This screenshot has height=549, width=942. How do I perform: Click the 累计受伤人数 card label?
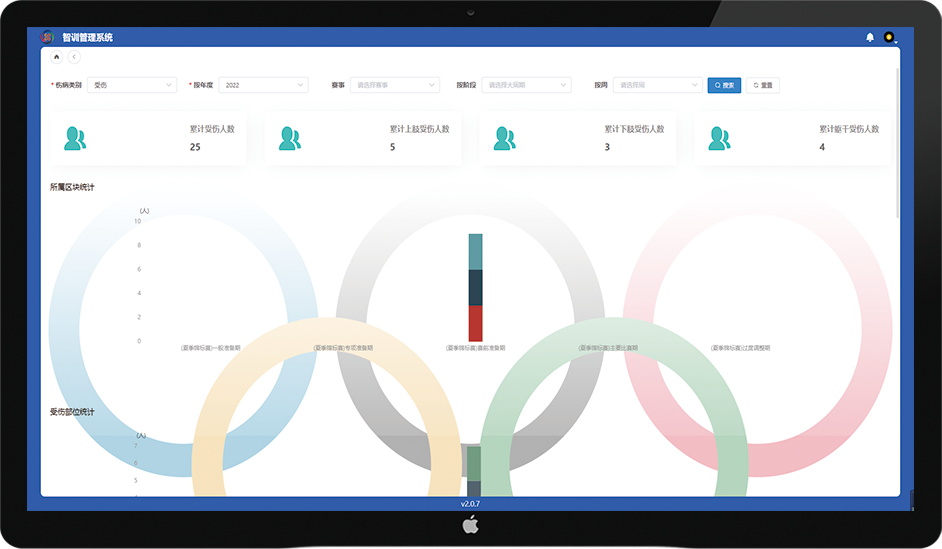212,129
